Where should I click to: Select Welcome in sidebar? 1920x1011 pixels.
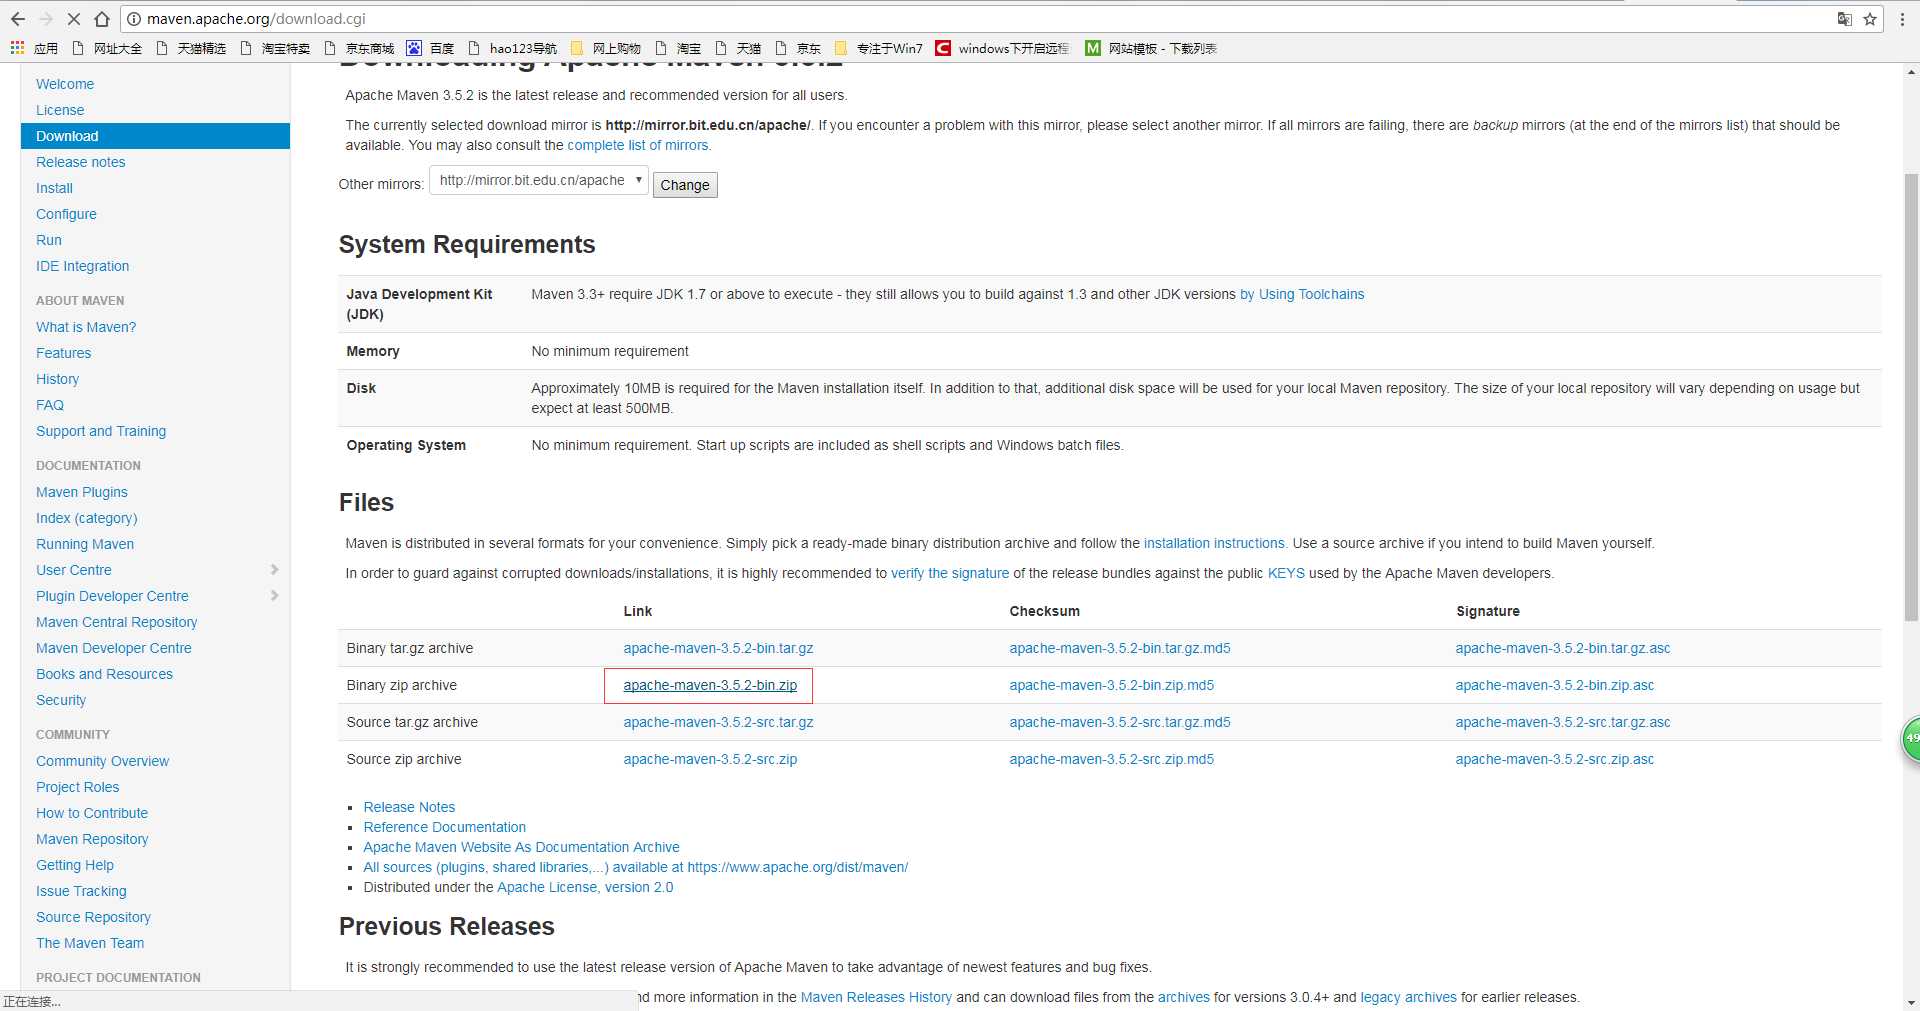(65, 84)
